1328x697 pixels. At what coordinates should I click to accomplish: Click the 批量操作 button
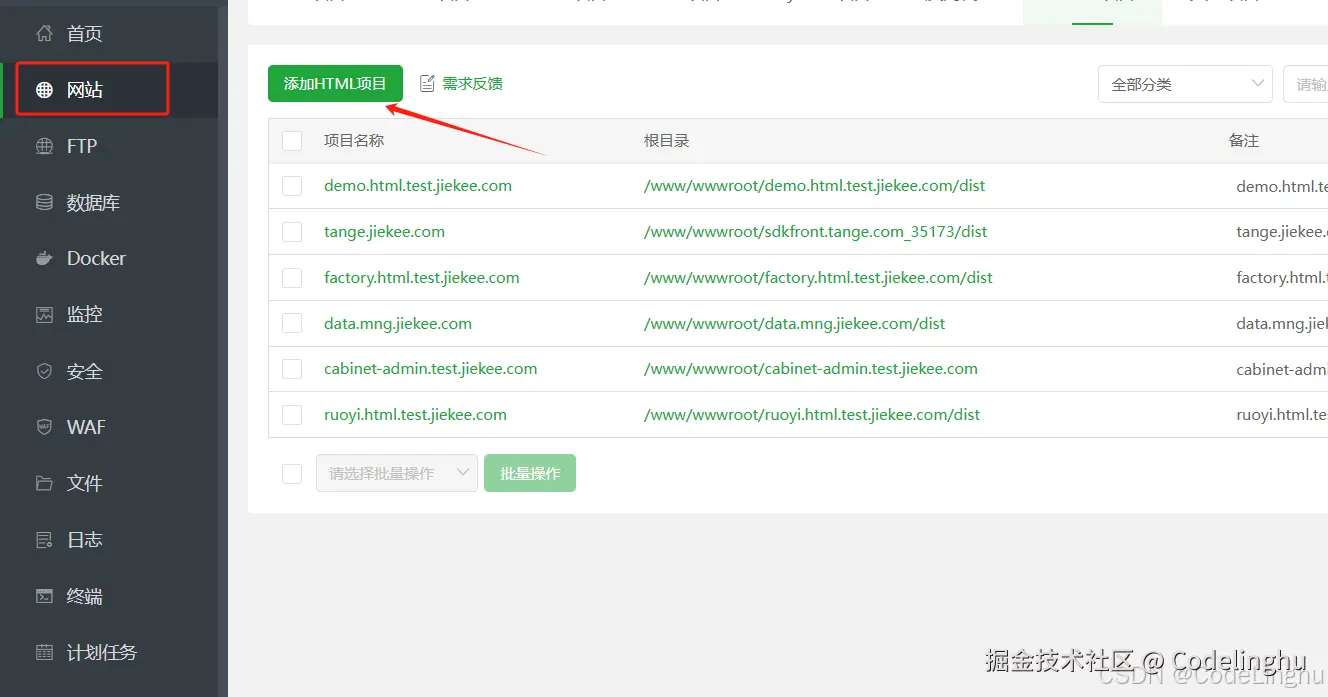530,473
